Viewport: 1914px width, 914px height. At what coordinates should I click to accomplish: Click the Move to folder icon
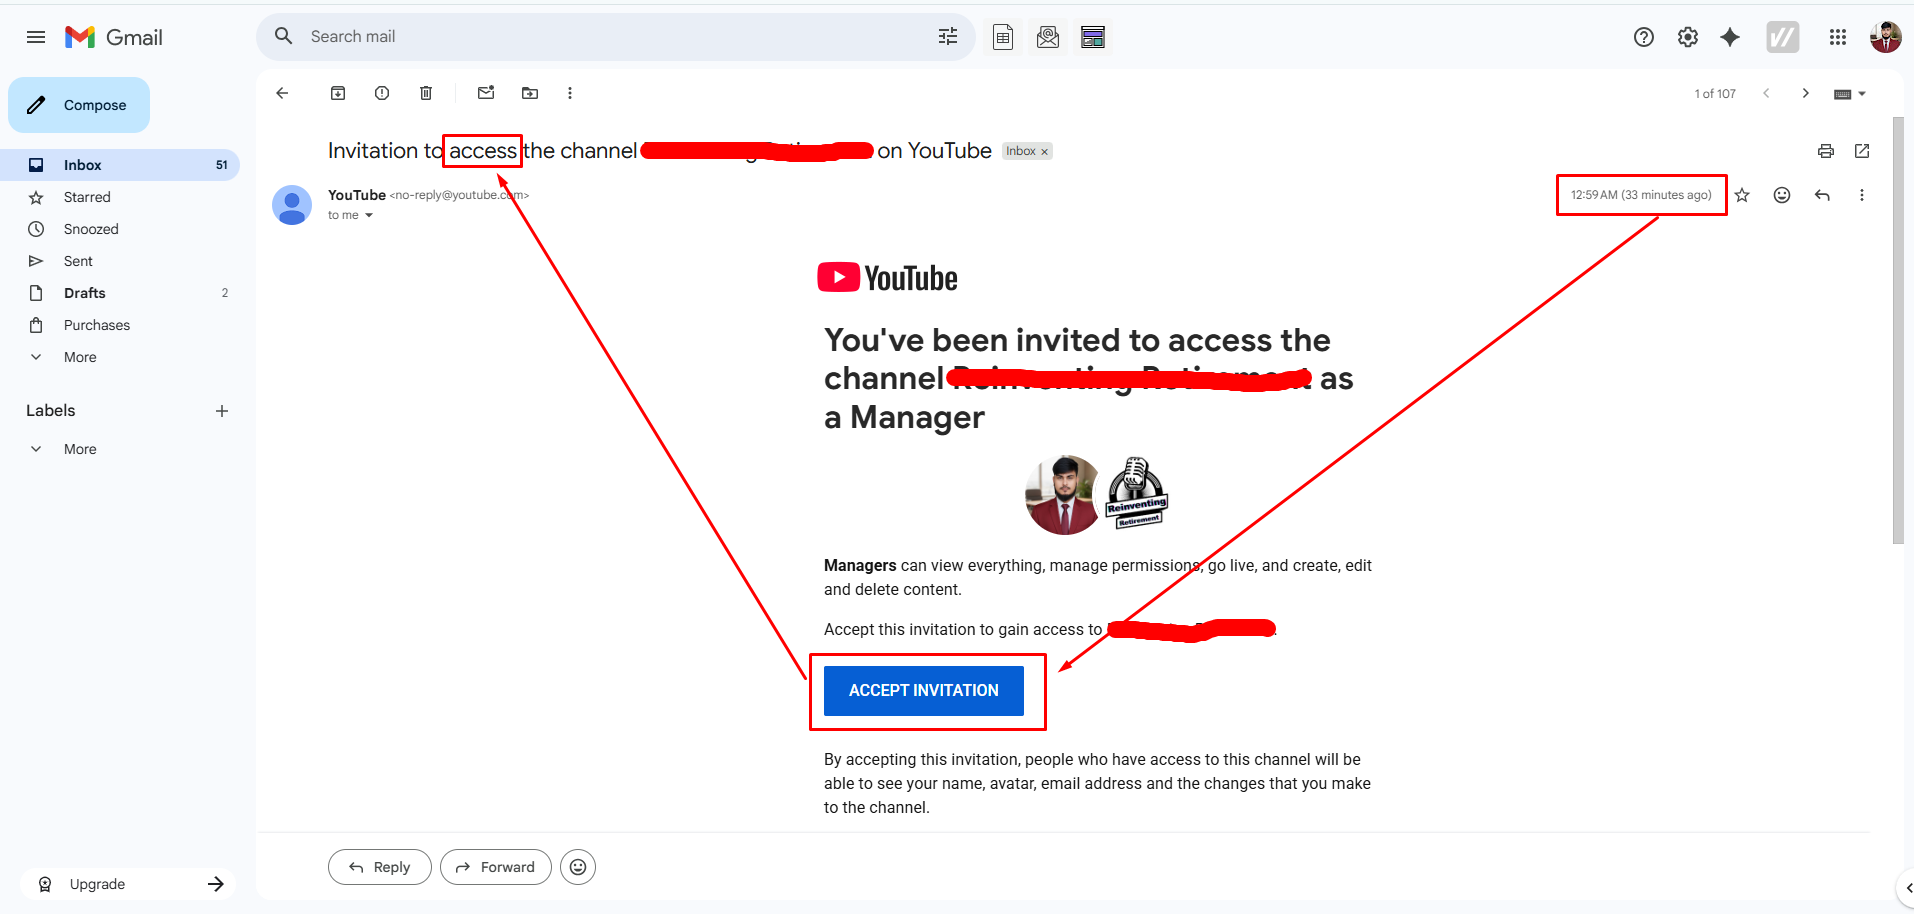[x=530, y=93]
